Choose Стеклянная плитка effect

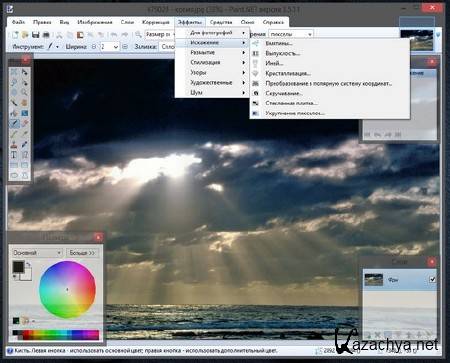(x=330, y=103)
